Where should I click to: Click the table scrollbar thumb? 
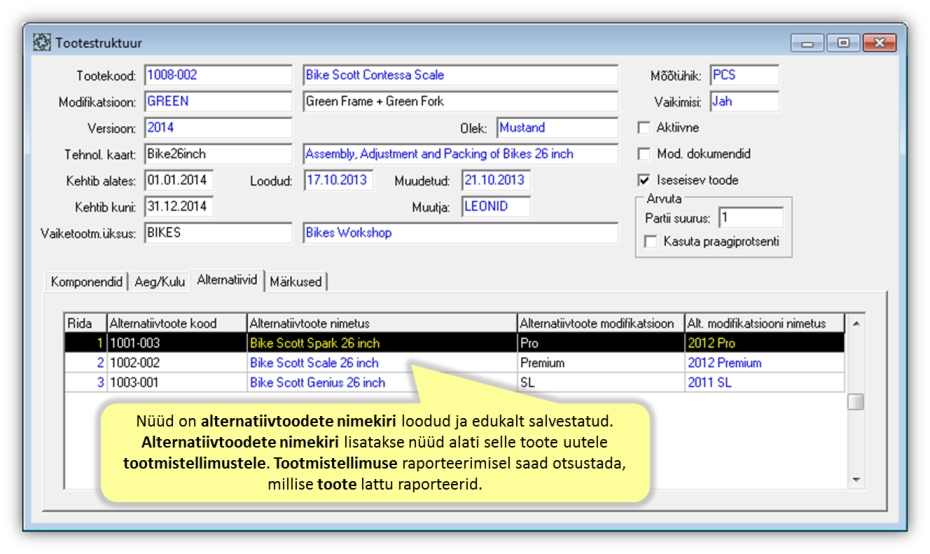pyautogui.click(x=856, y=402)
